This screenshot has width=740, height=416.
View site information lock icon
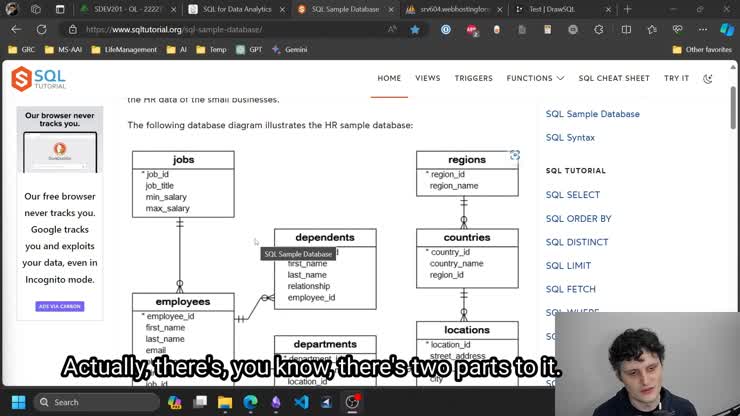point(73,29)
